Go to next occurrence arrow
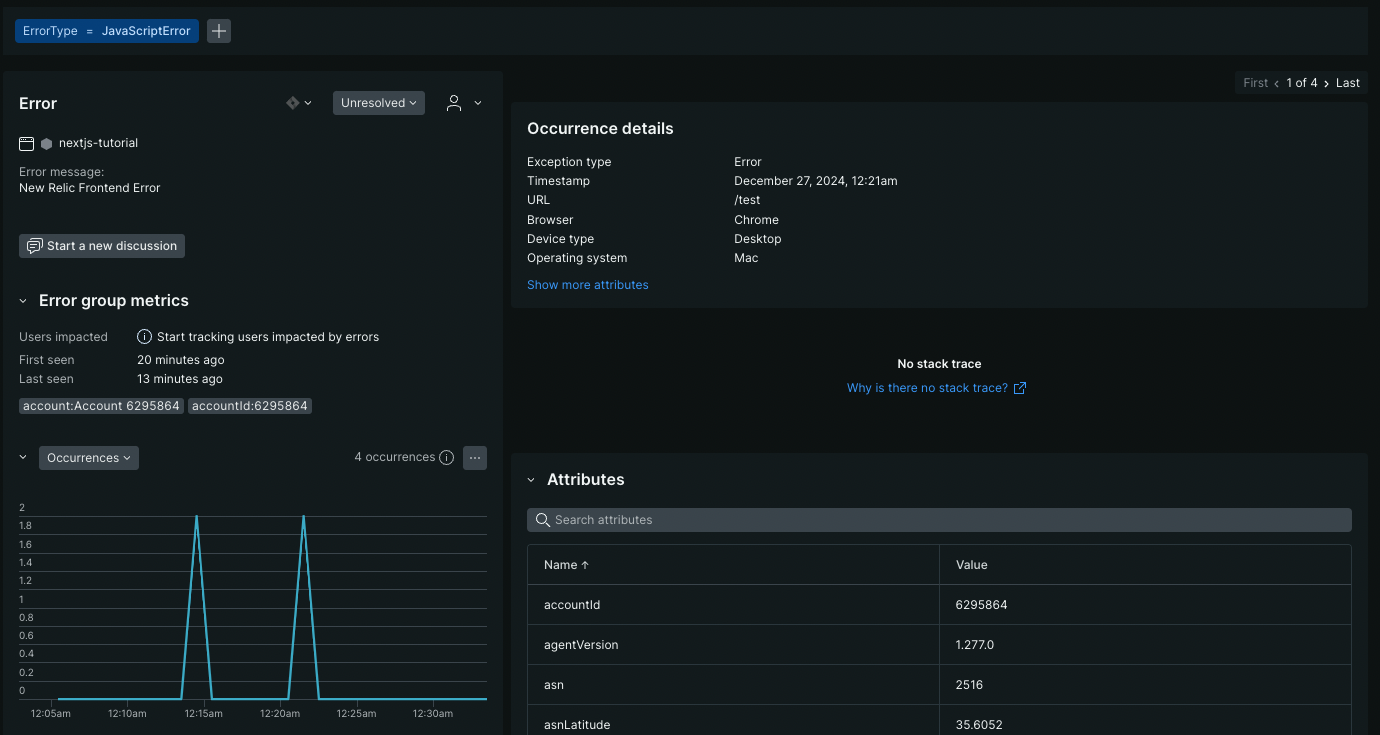 [1326, 83]
